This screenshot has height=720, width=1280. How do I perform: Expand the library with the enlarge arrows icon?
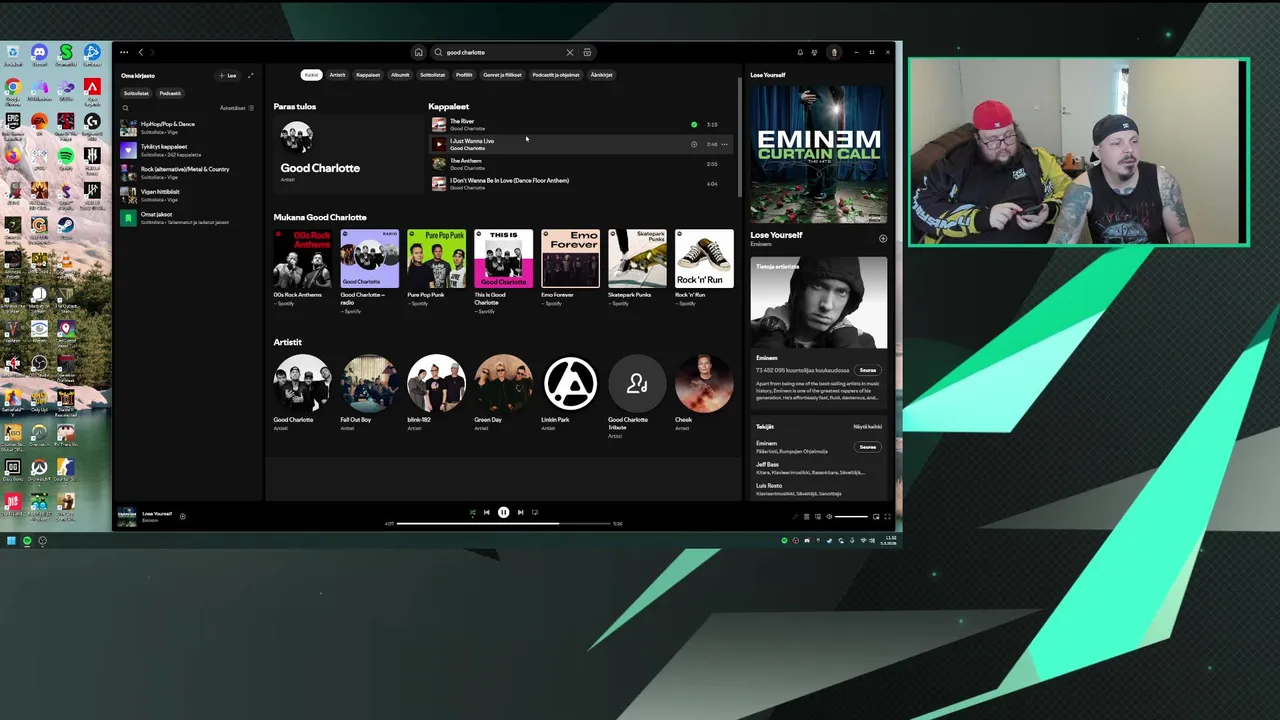pos(251,75)
